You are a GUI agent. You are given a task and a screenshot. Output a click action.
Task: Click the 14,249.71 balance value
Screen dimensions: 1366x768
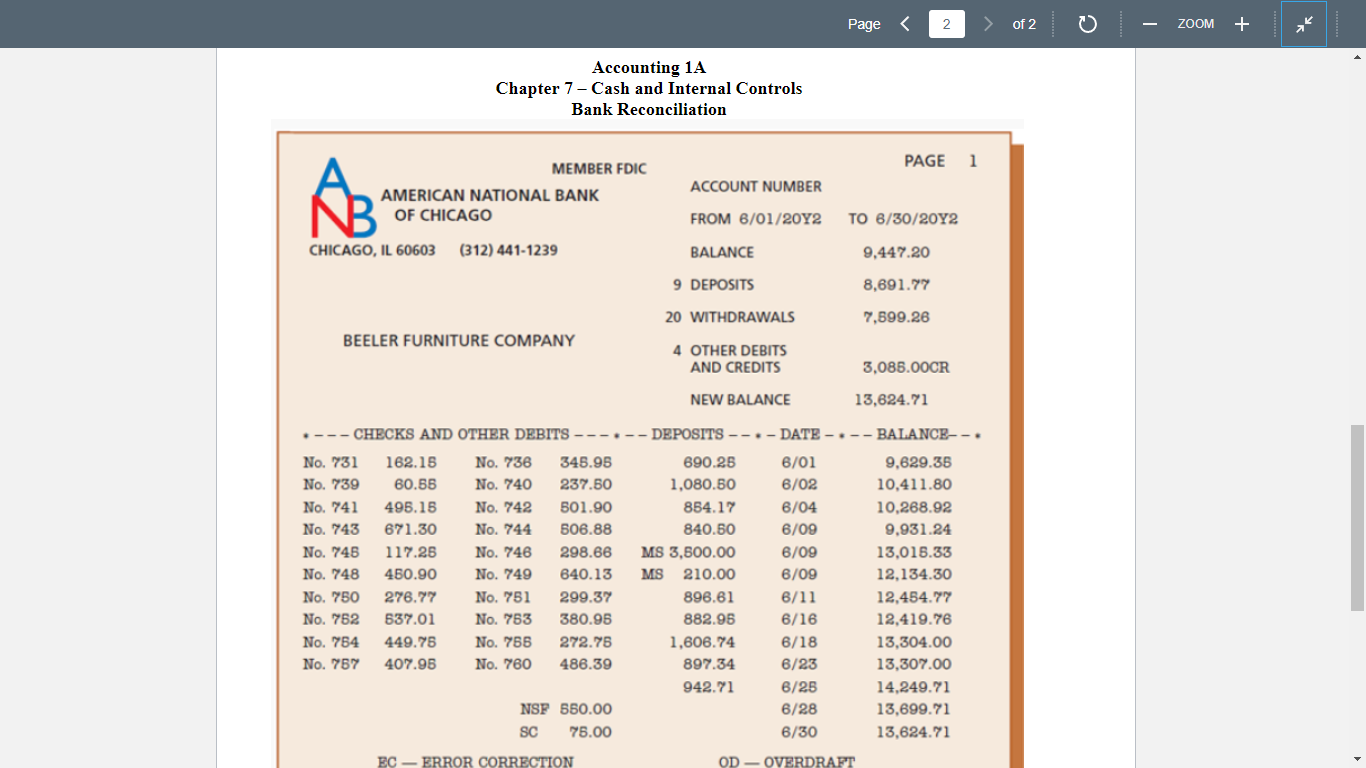point(914,688)
